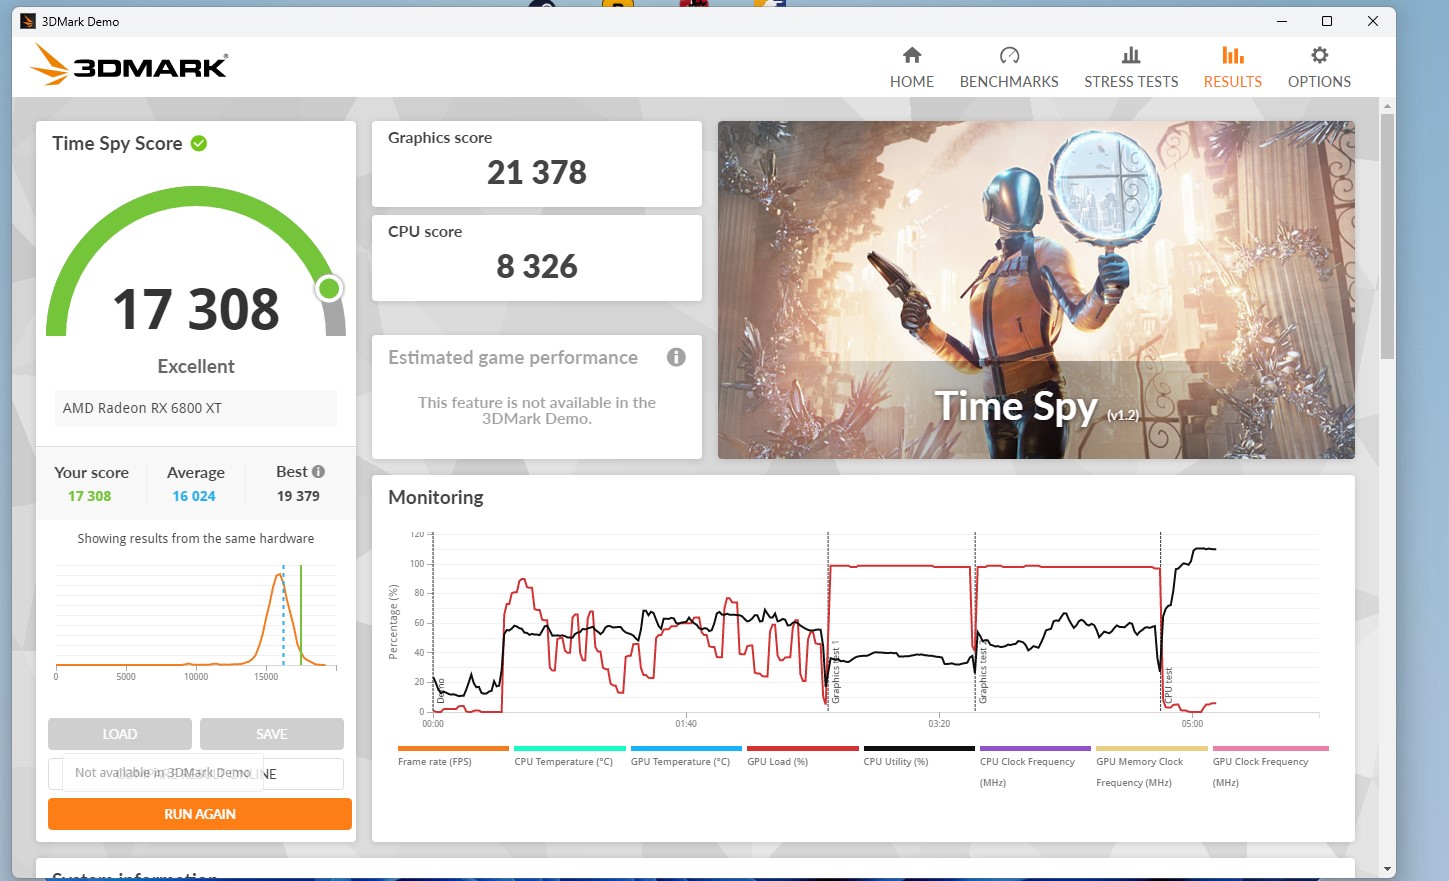Screen dimensions: 1449x881
Task: Click the CPU score value 8 326
Action: tap(537, 267)
